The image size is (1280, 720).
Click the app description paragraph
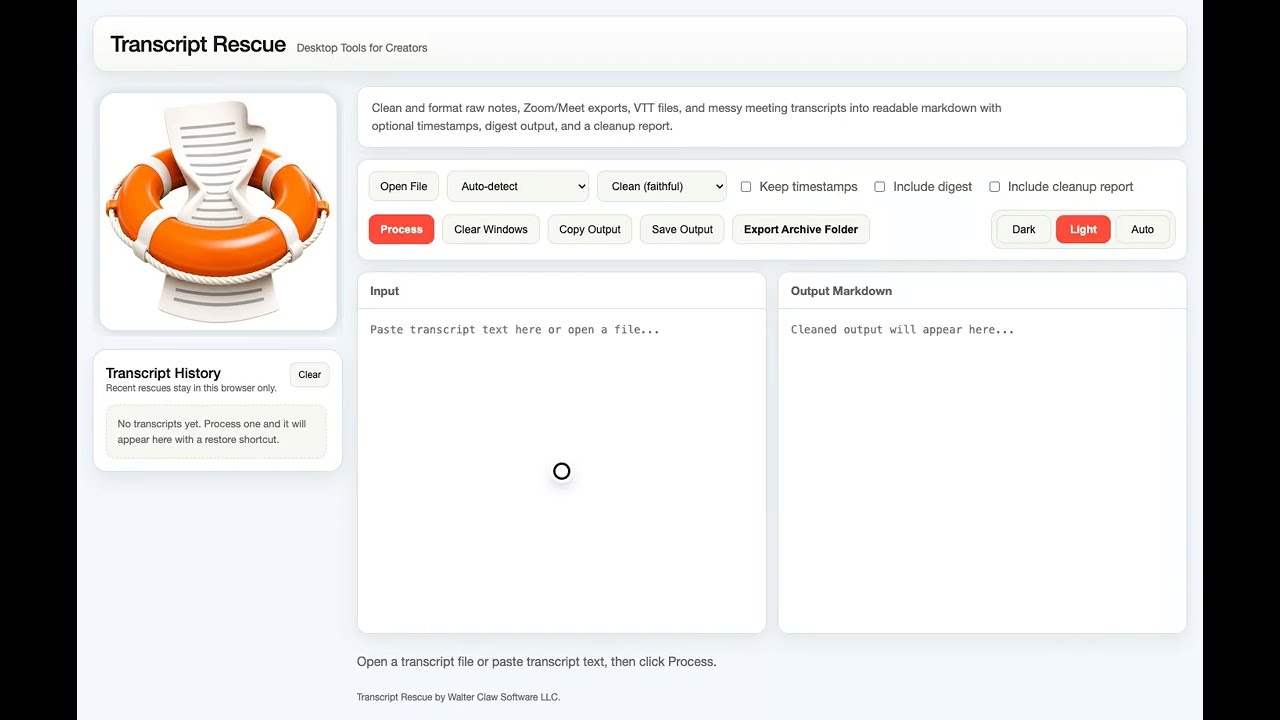tap(686, 117)
